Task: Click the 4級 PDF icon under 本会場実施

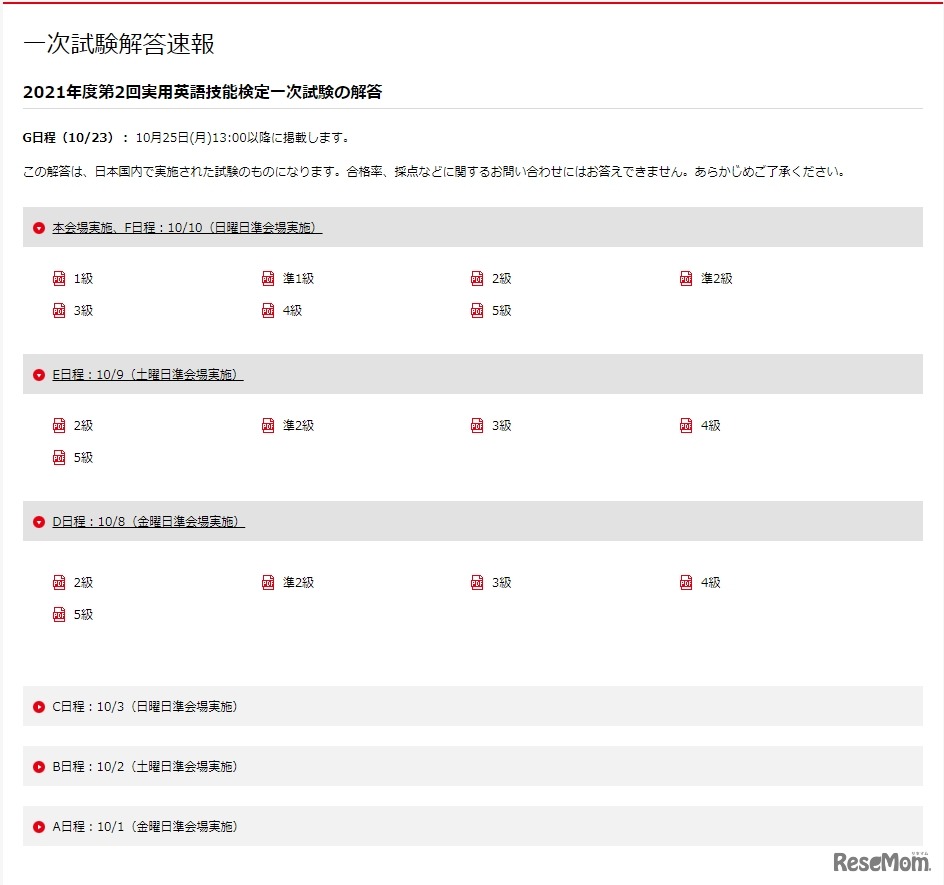Action: [268, 310]
